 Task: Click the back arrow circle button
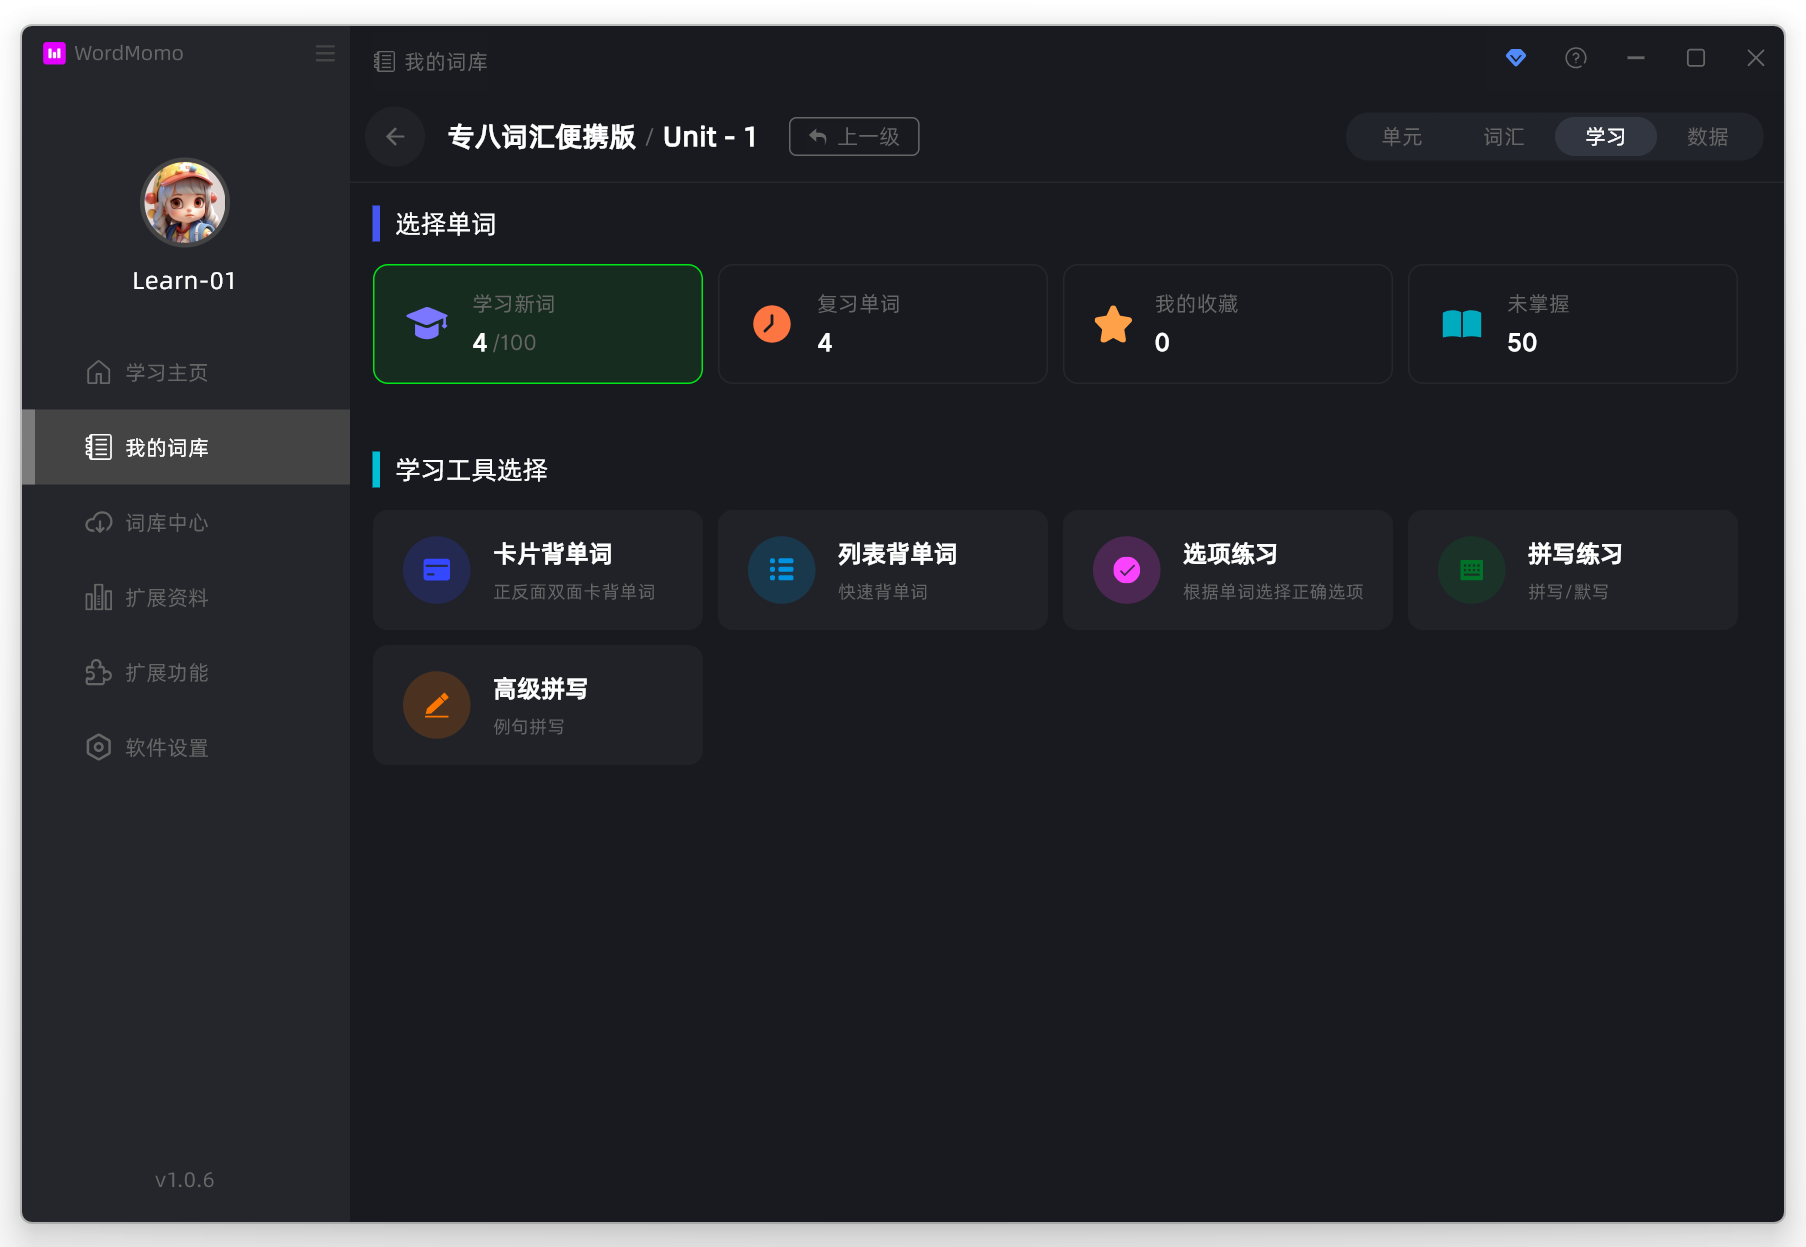pyautogui.click(x=395, y=137)
